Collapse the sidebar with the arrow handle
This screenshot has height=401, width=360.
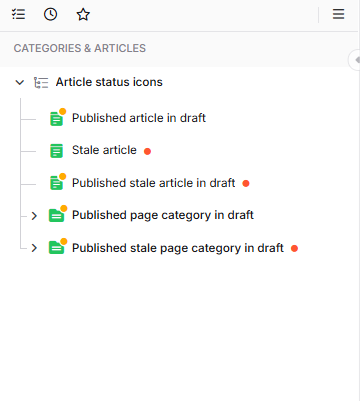click(x=355, y=60)
